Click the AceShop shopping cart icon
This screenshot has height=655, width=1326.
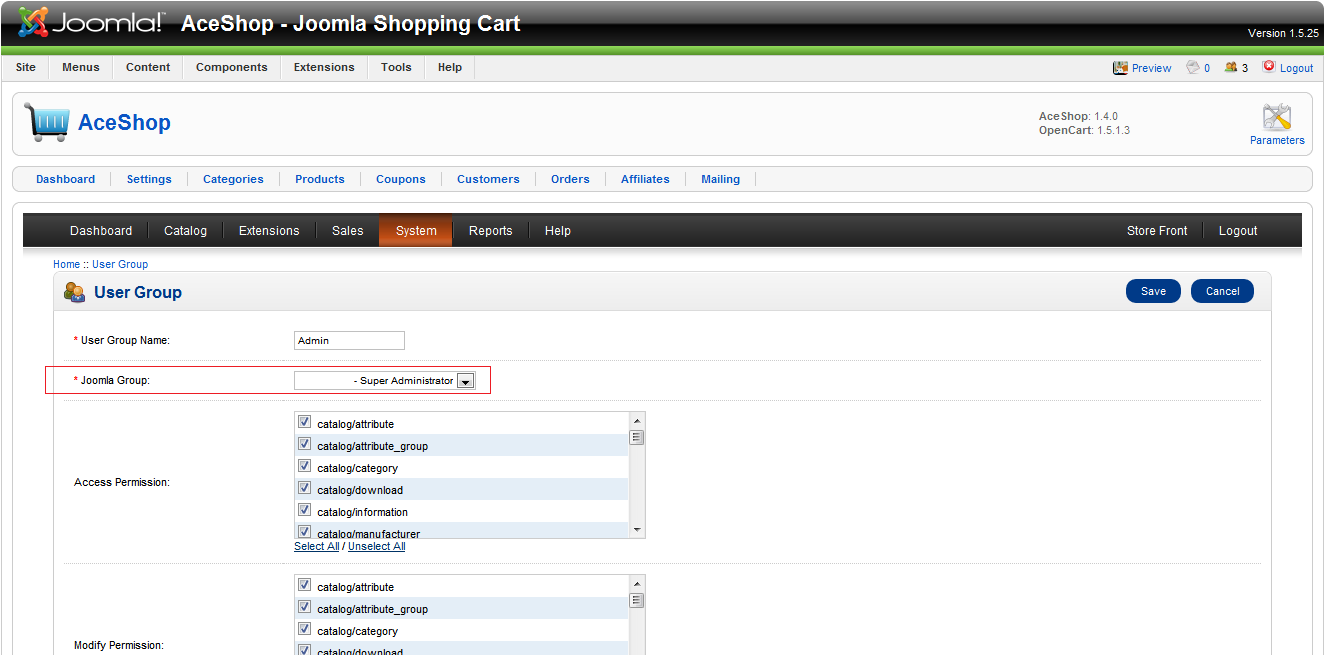(47, 122)
